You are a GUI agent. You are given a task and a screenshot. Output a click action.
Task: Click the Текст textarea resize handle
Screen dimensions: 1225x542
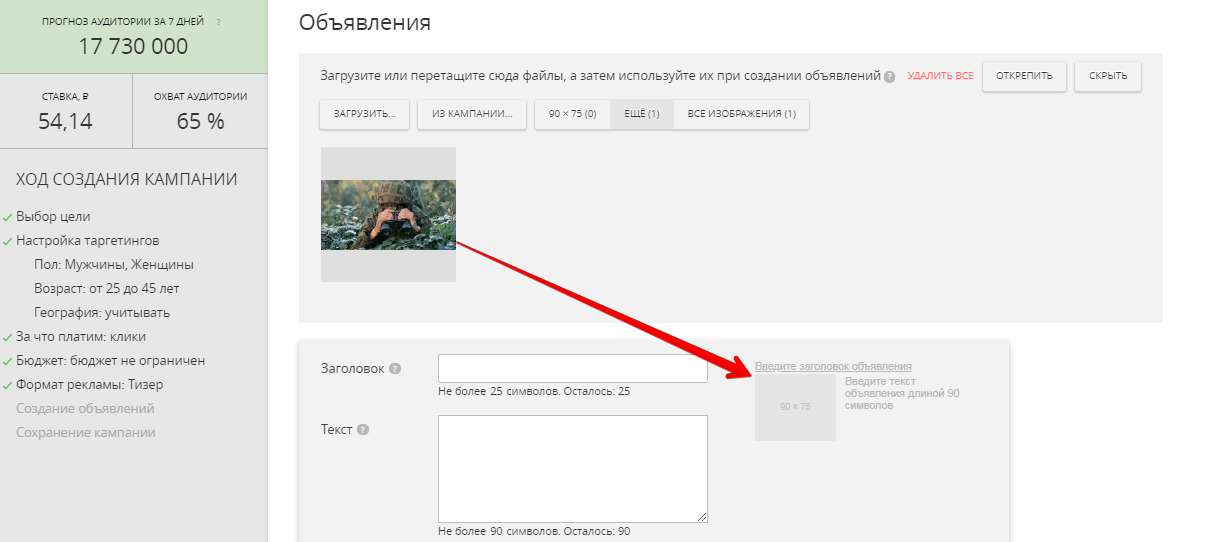tap(702, 517)
